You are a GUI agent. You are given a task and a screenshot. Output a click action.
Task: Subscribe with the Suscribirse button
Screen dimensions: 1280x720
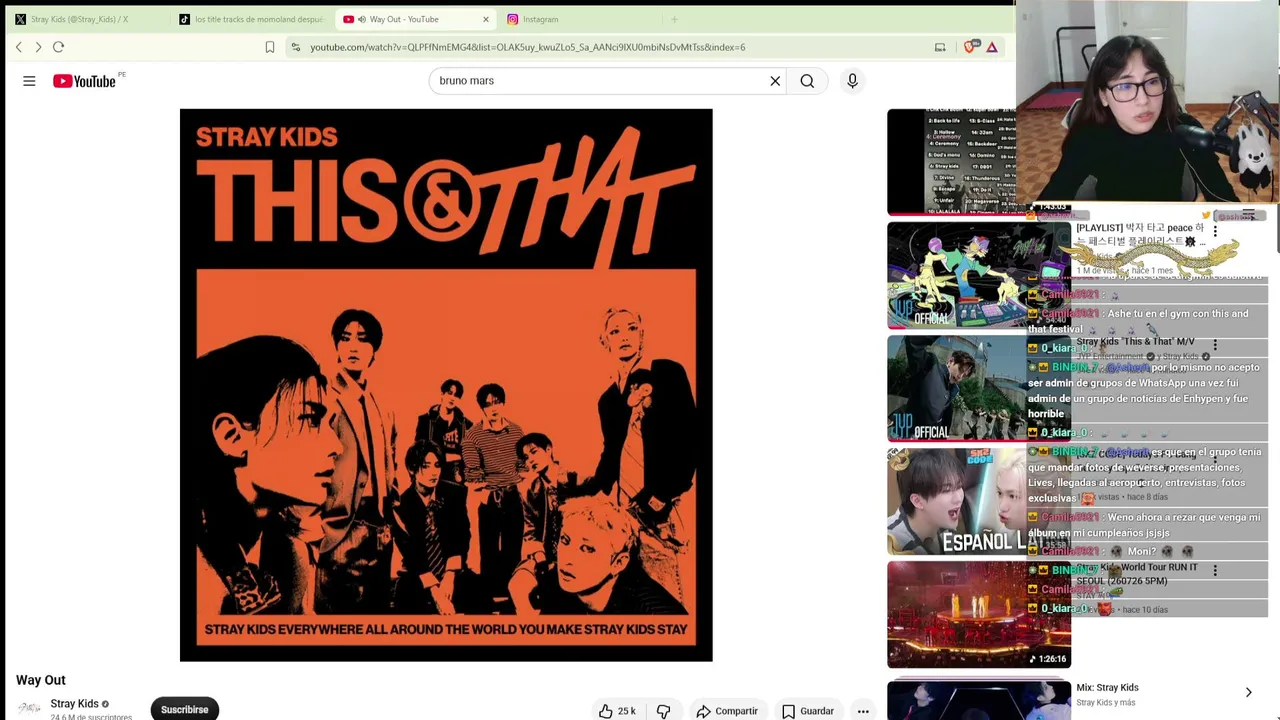click(x=185, y=709)
